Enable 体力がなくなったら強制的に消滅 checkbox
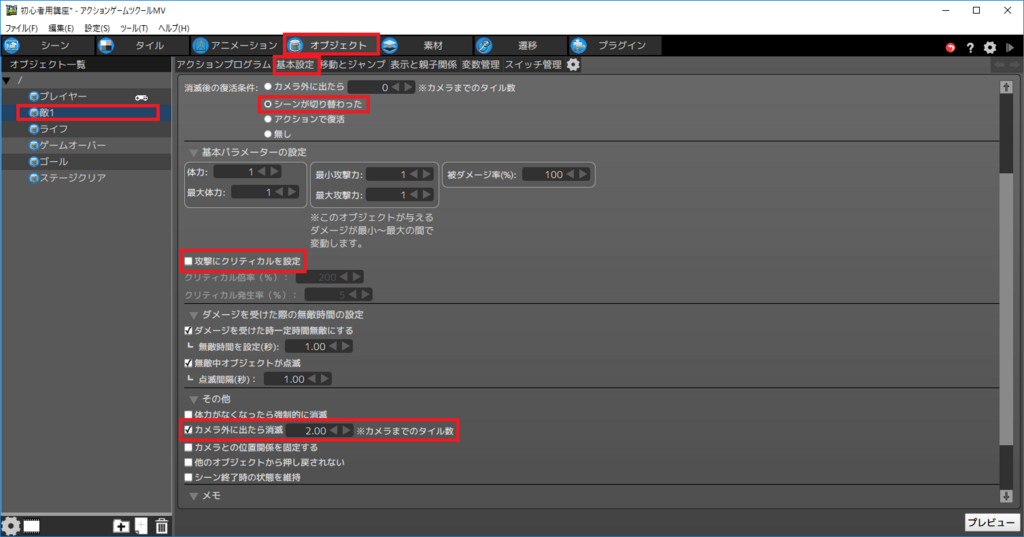 tap(189, 415)
